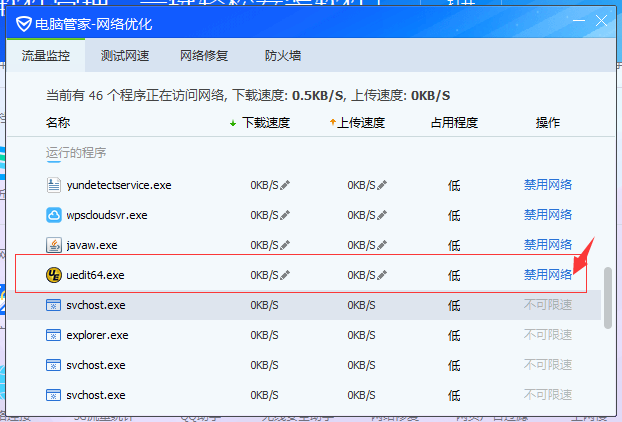
Task: Disable network for wpscloudsvr.exe
Action: pos(548,215)
